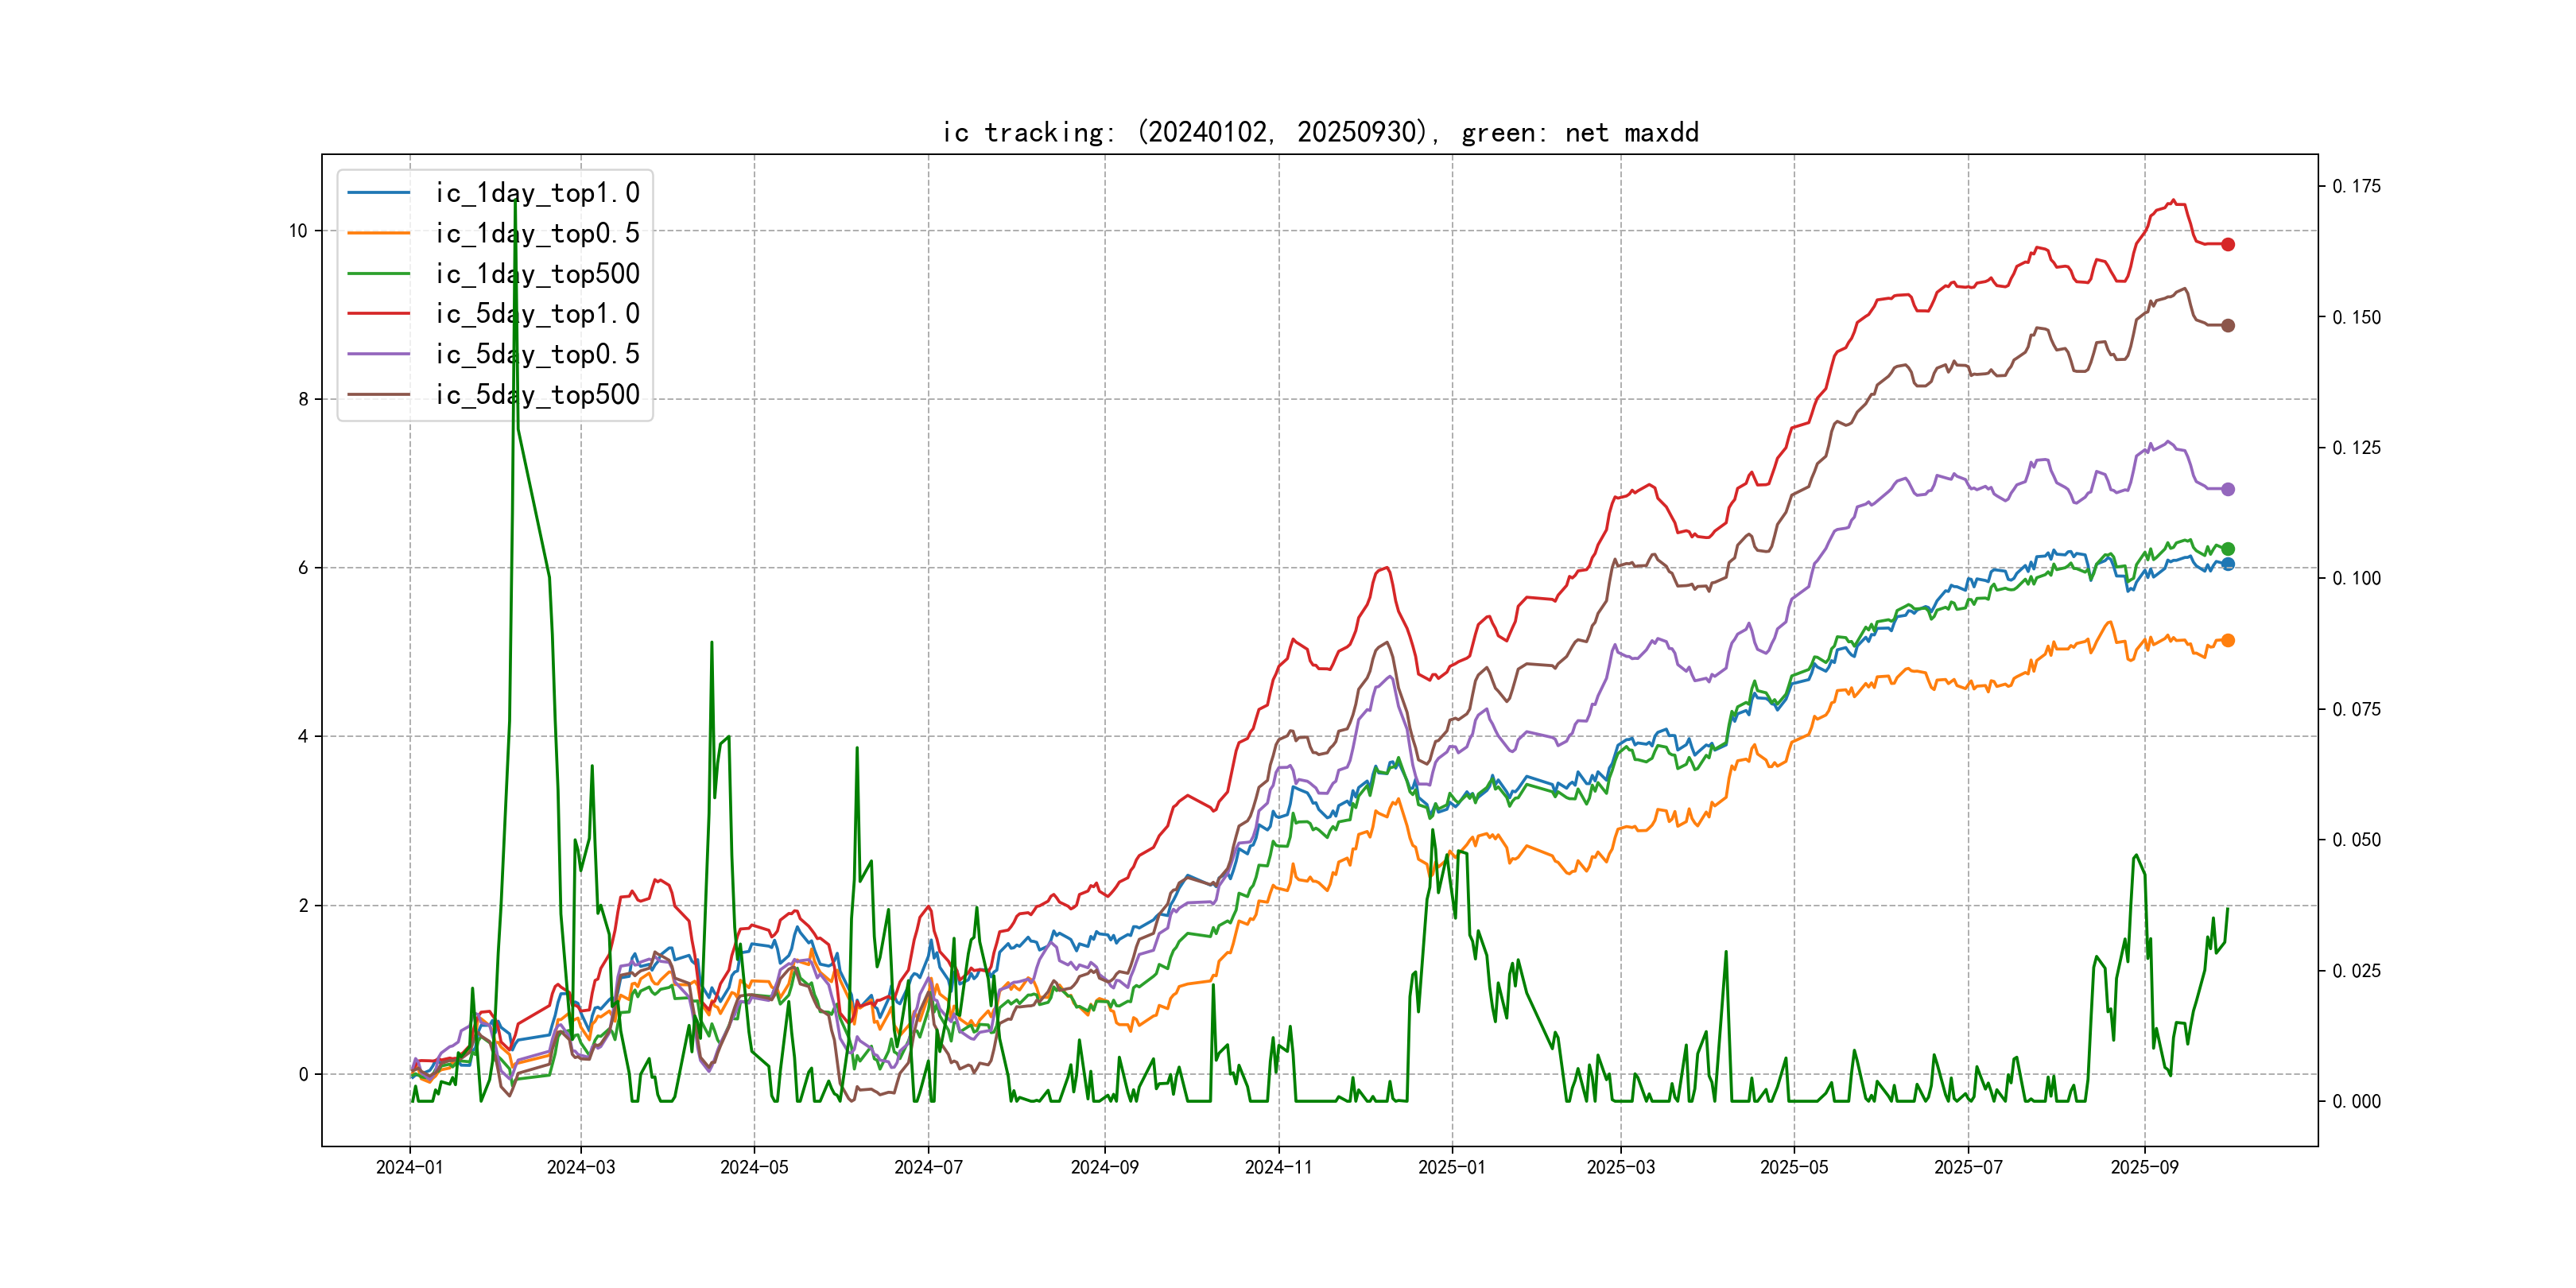Click the blue line swatch in legend
Screen dimensions: 2576x1288
coord(378,193)
